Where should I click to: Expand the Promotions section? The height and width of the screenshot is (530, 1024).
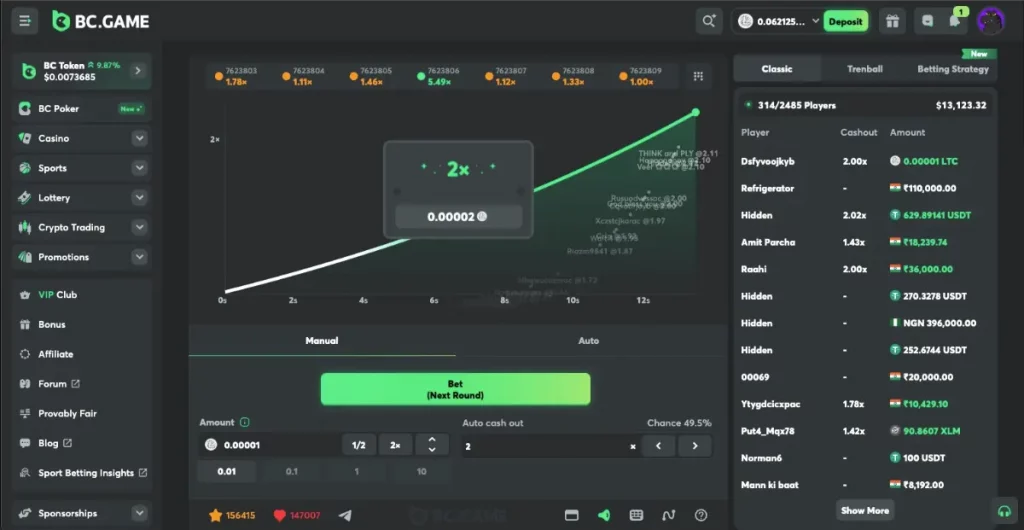tap(139, 257)
